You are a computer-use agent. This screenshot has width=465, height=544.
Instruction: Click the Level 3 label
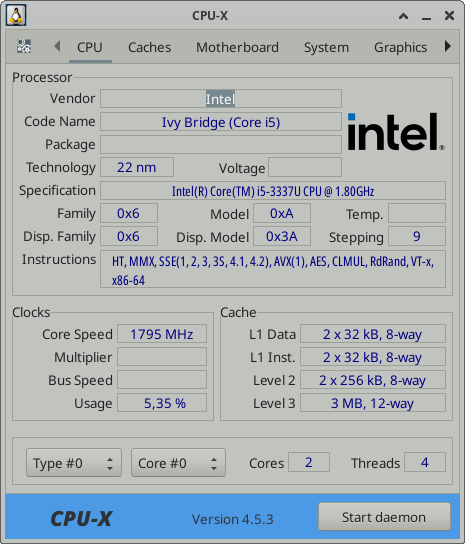[274, 403]
